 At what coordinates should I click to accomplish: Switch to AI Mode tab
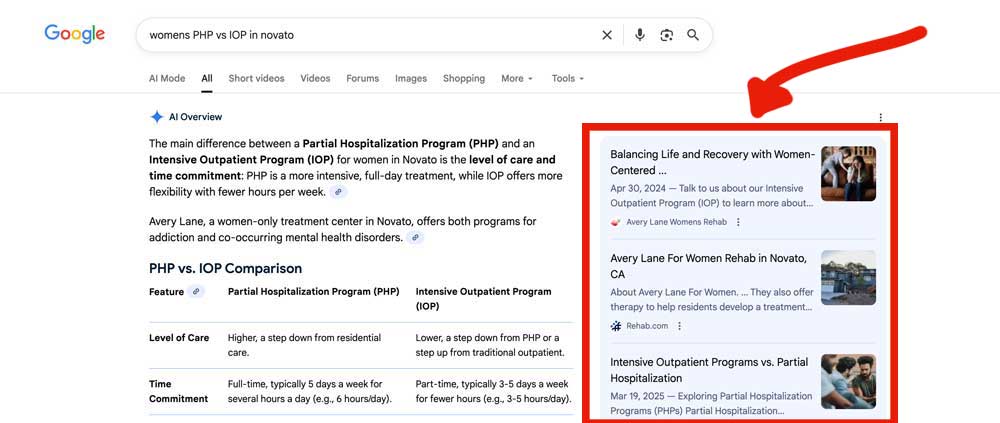(167, 79)
